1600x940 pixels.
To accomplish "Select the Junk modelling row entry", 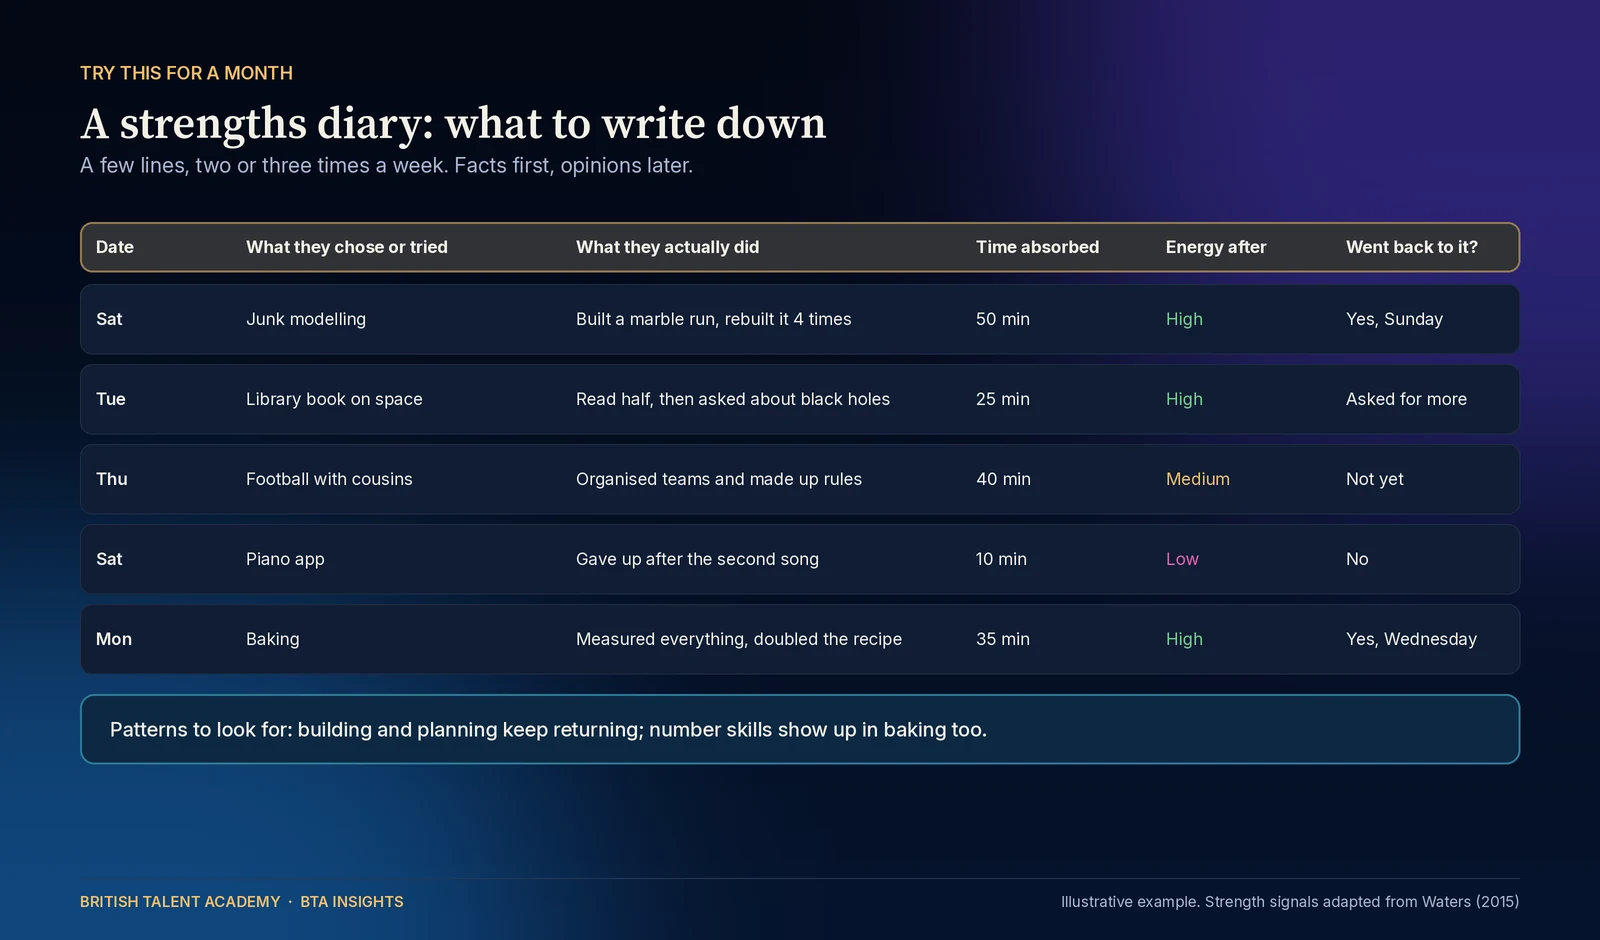I will pos(306,319).
